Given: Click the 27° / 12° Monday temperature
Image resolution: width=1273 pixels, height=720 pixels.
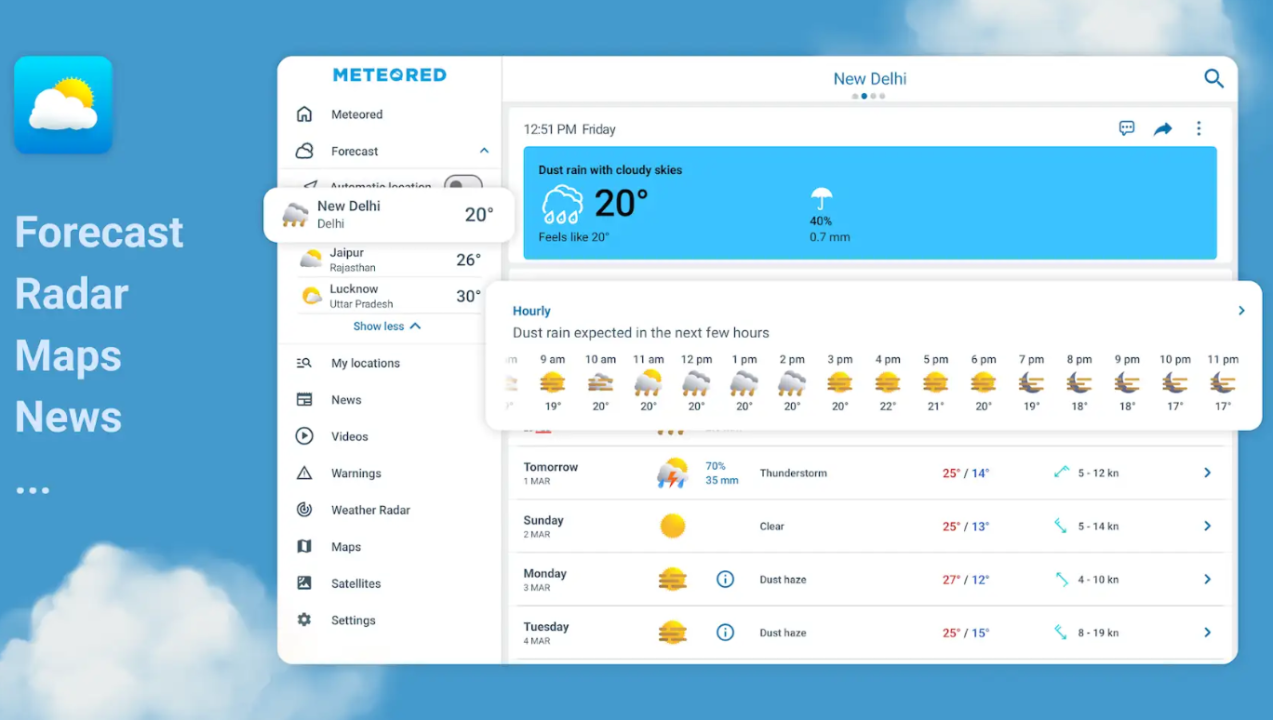Looking at the screenshot, I should 965,579.
